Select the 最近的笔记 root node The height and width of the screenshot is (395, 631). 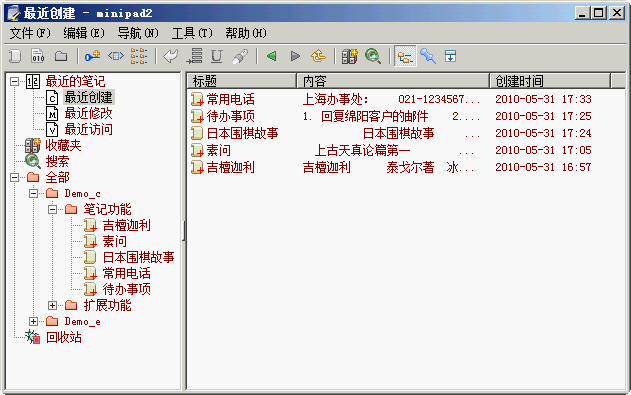(75, 82)
